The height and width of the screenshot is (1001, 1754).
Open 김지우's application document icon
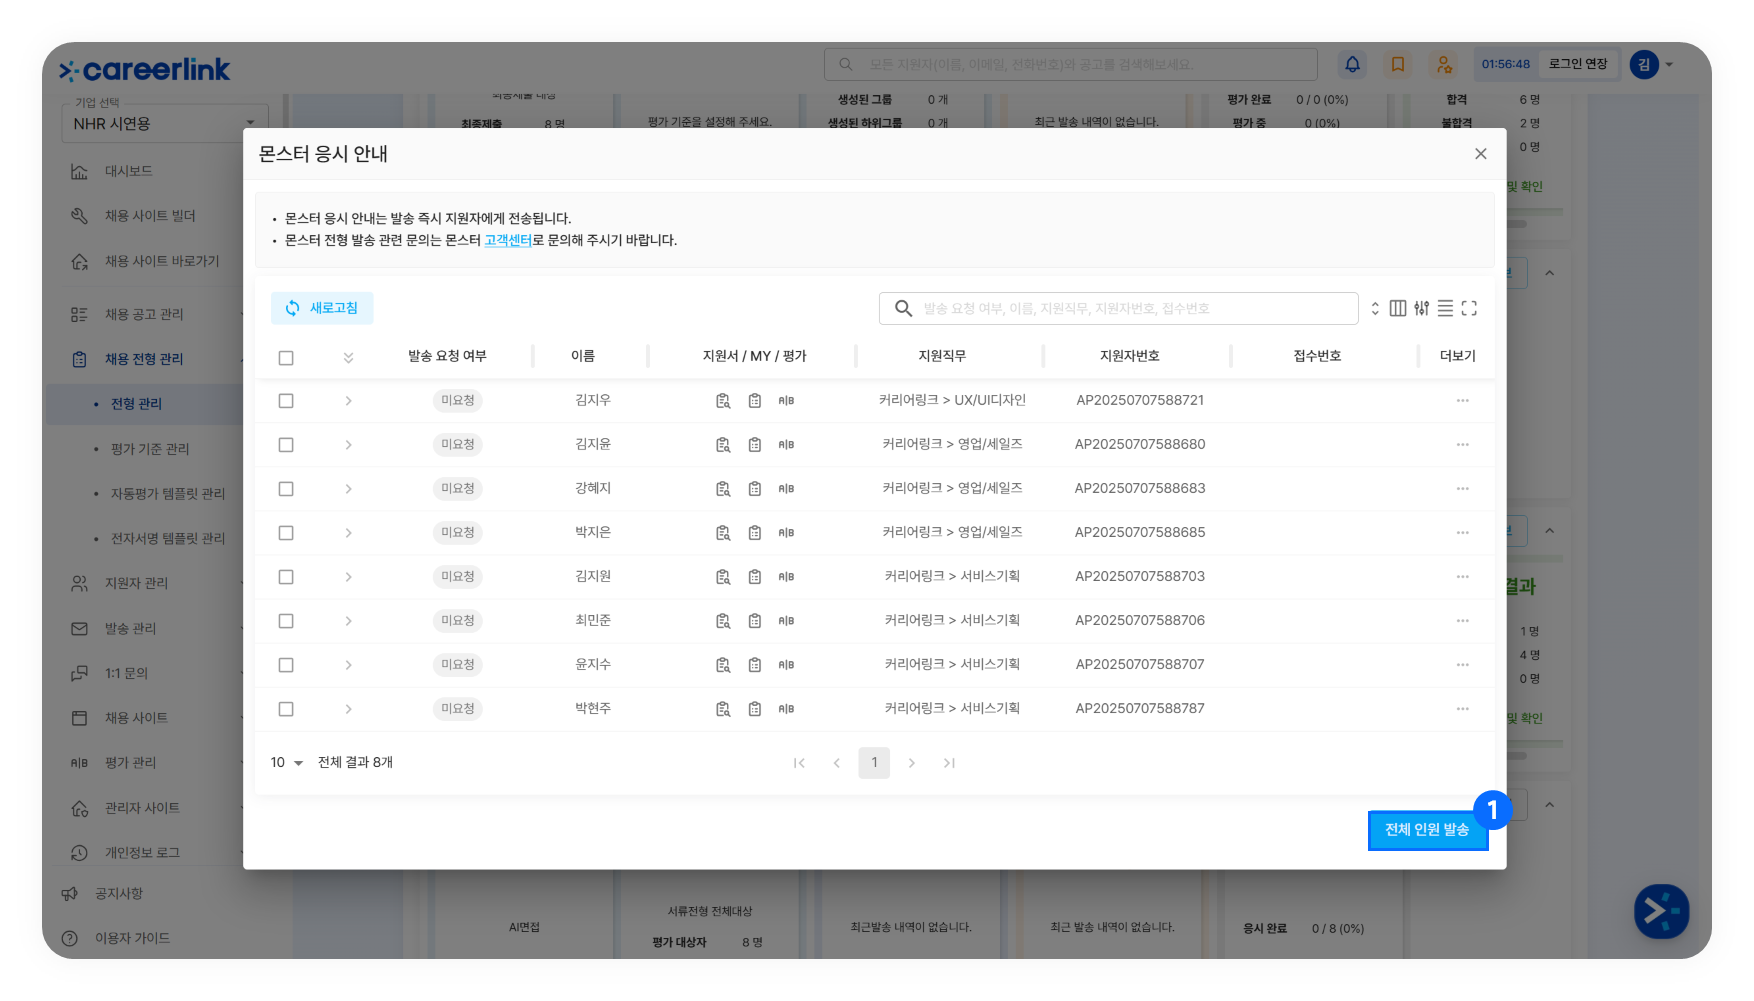(723, 401)
